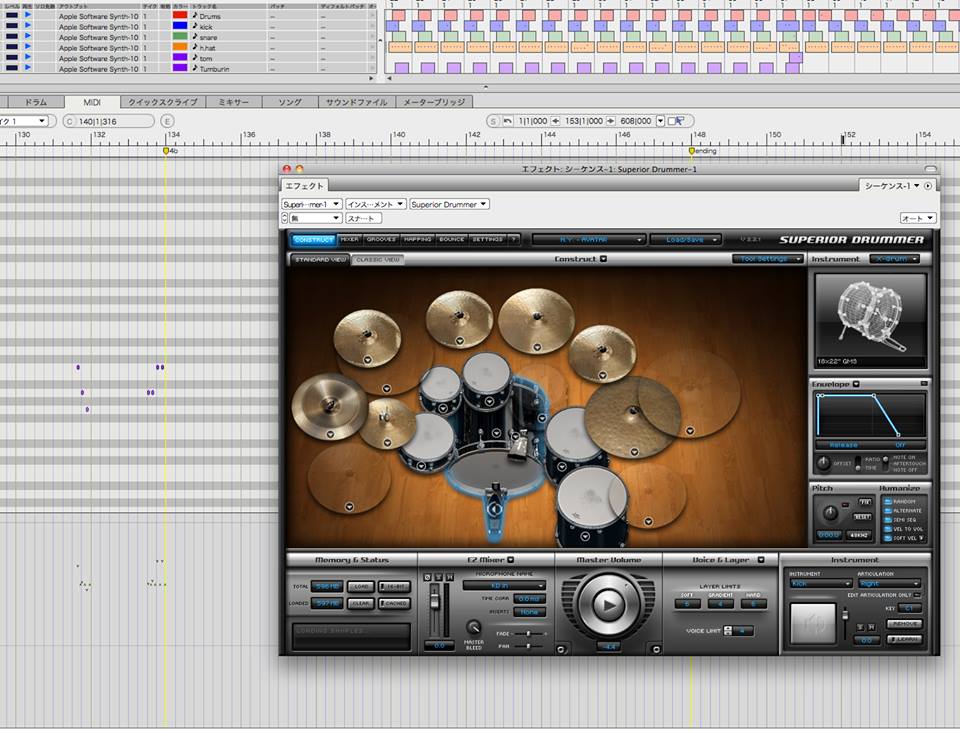
Task: Click the instrument trigger pad in the Instrument panel
Action: [x=812, y=624]
